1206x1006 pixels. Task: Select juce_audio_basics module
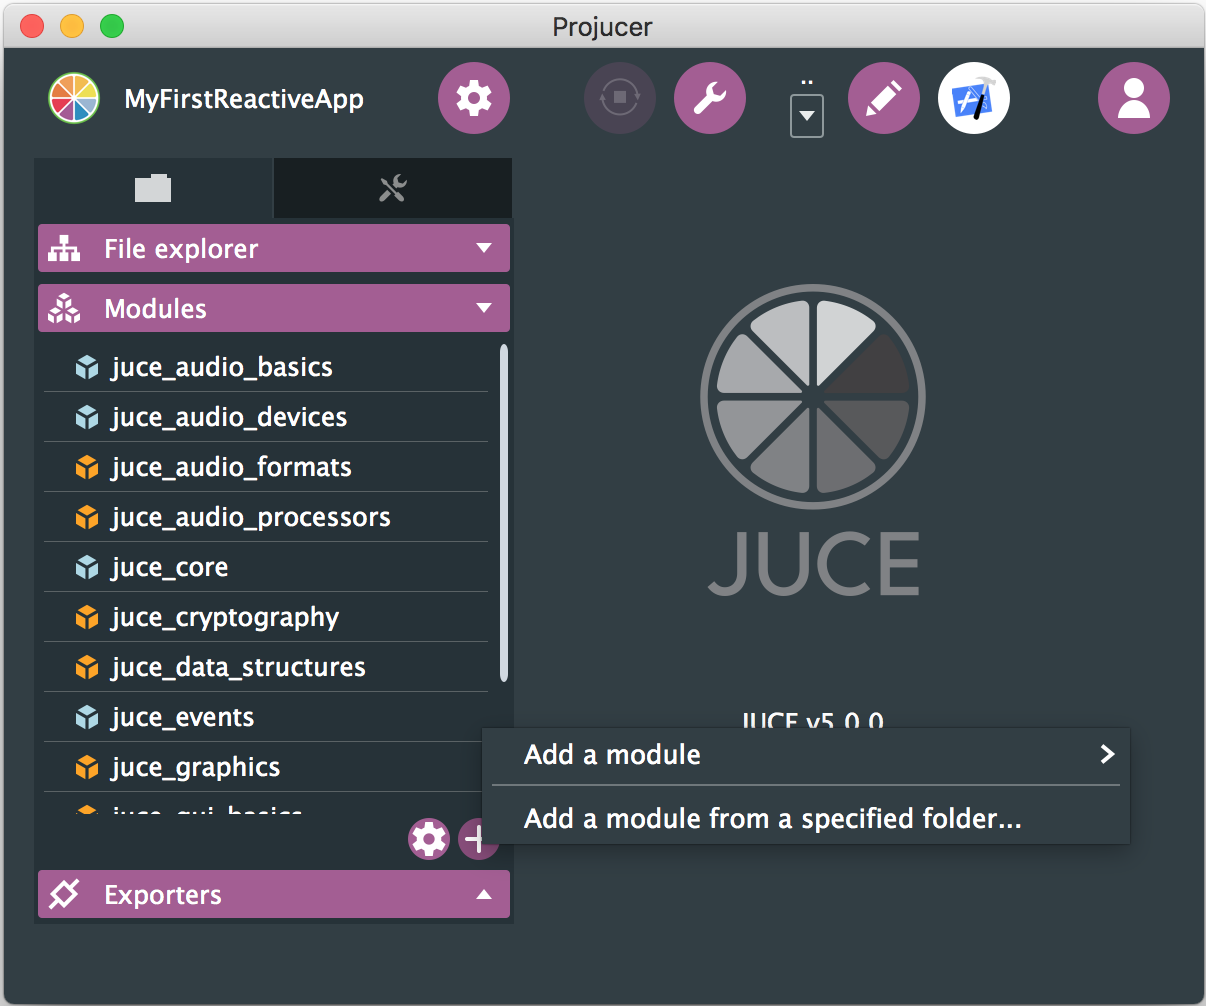[x=266, y=367]
